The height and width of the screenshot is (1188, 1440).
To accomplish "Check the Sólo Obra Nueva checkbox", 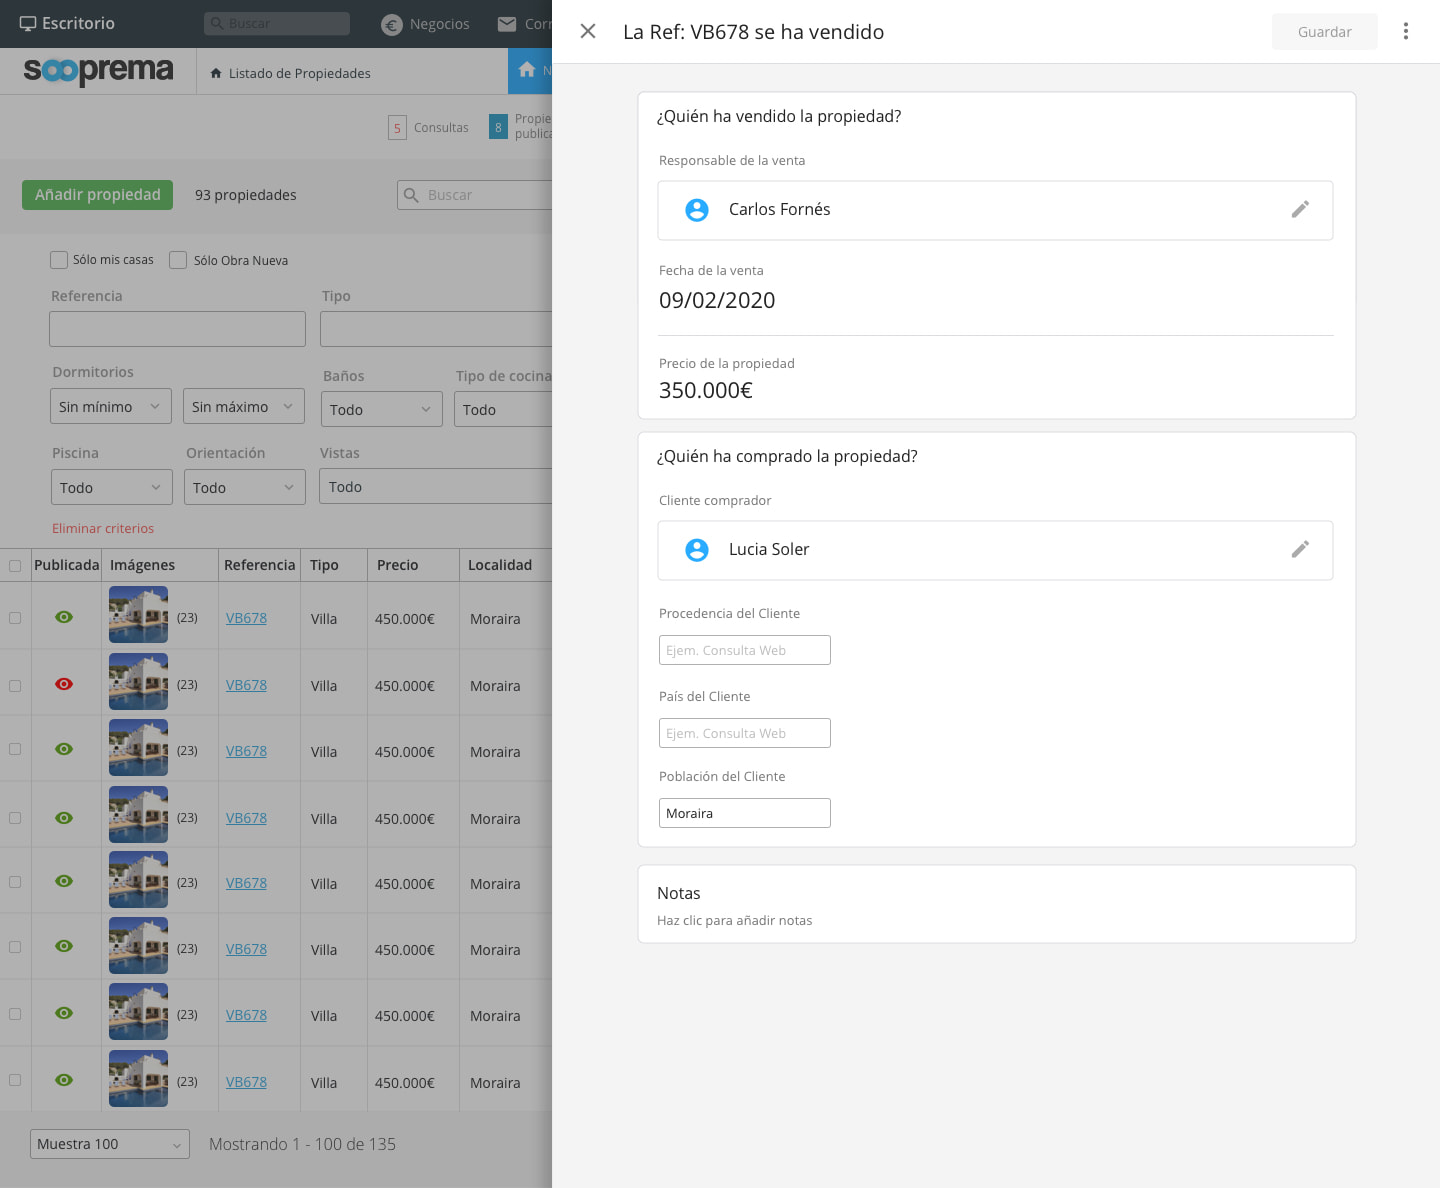I will (178, 260).
